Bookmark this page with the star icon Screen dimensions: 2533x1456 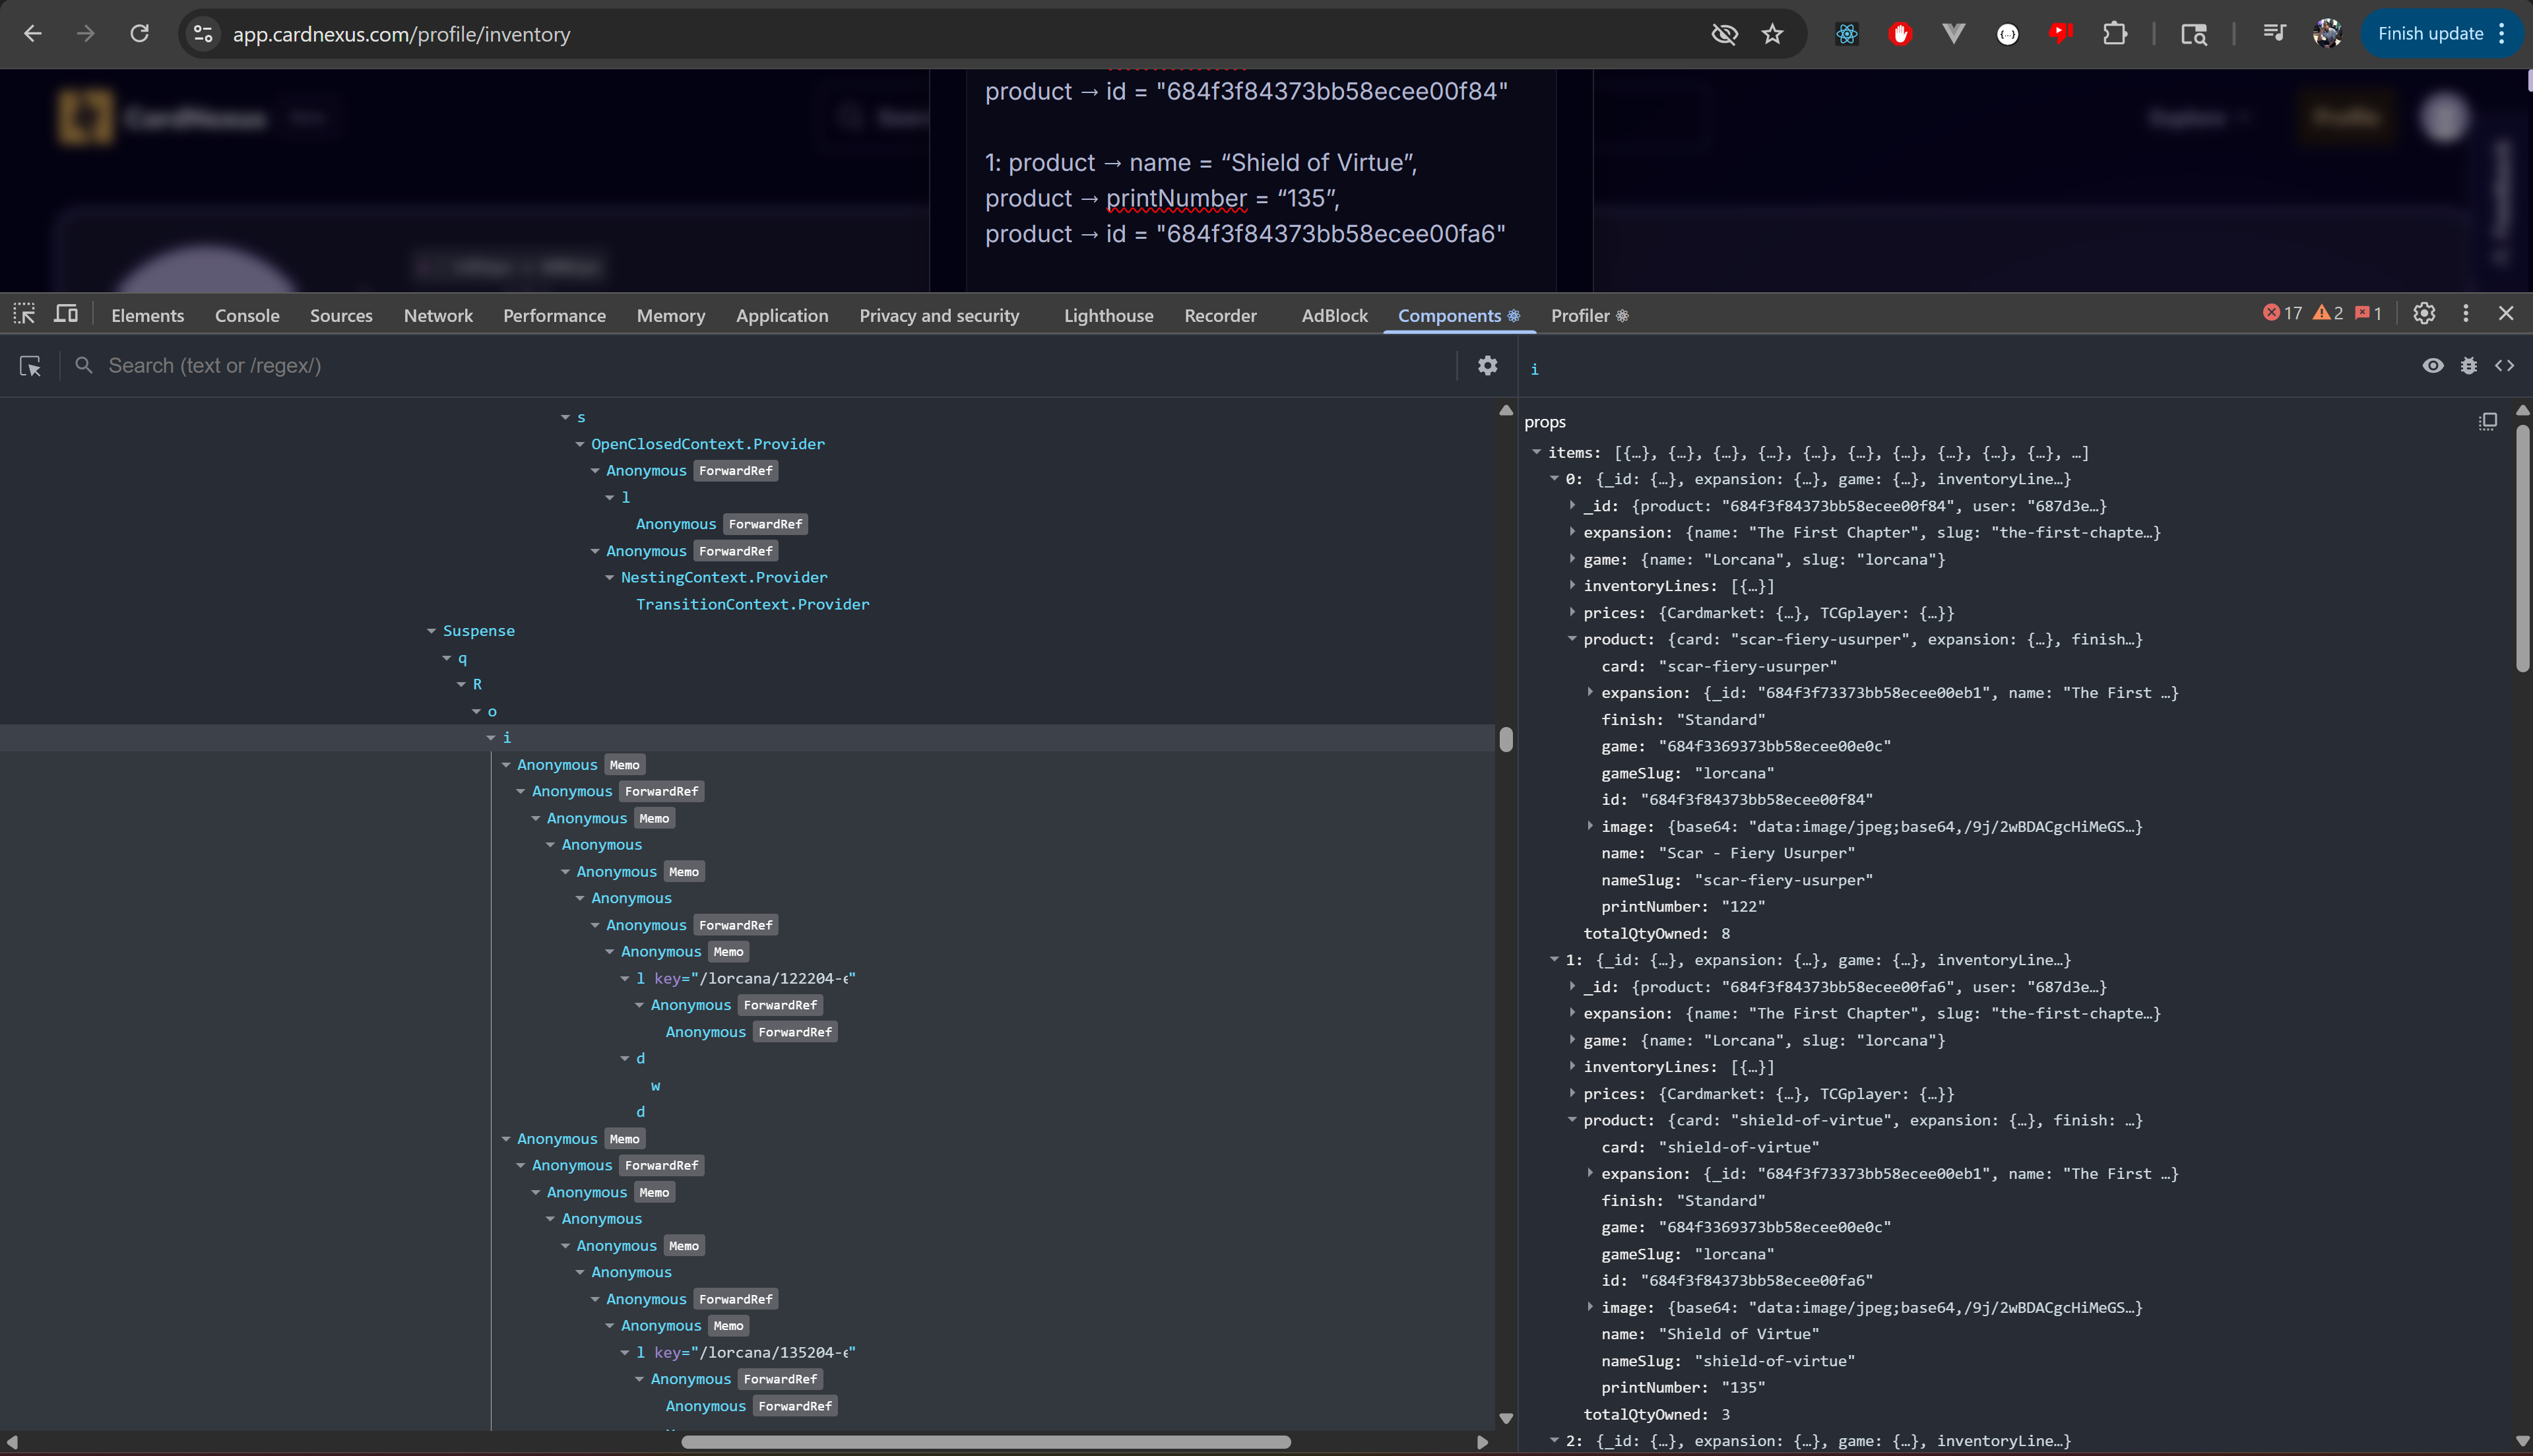point(1773,34)
